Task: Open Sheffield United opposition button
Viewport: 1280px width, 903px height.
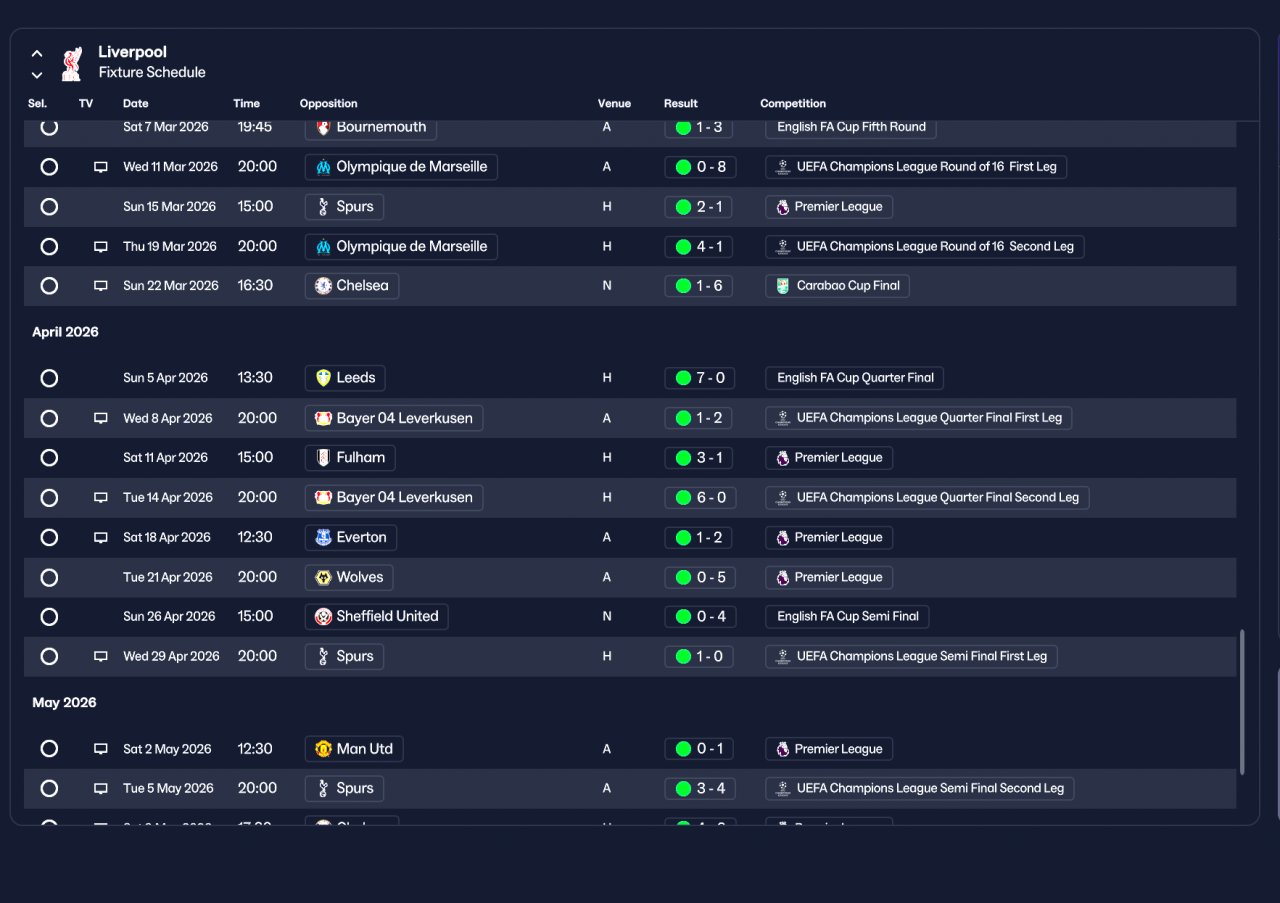Action: click(376, 617)
